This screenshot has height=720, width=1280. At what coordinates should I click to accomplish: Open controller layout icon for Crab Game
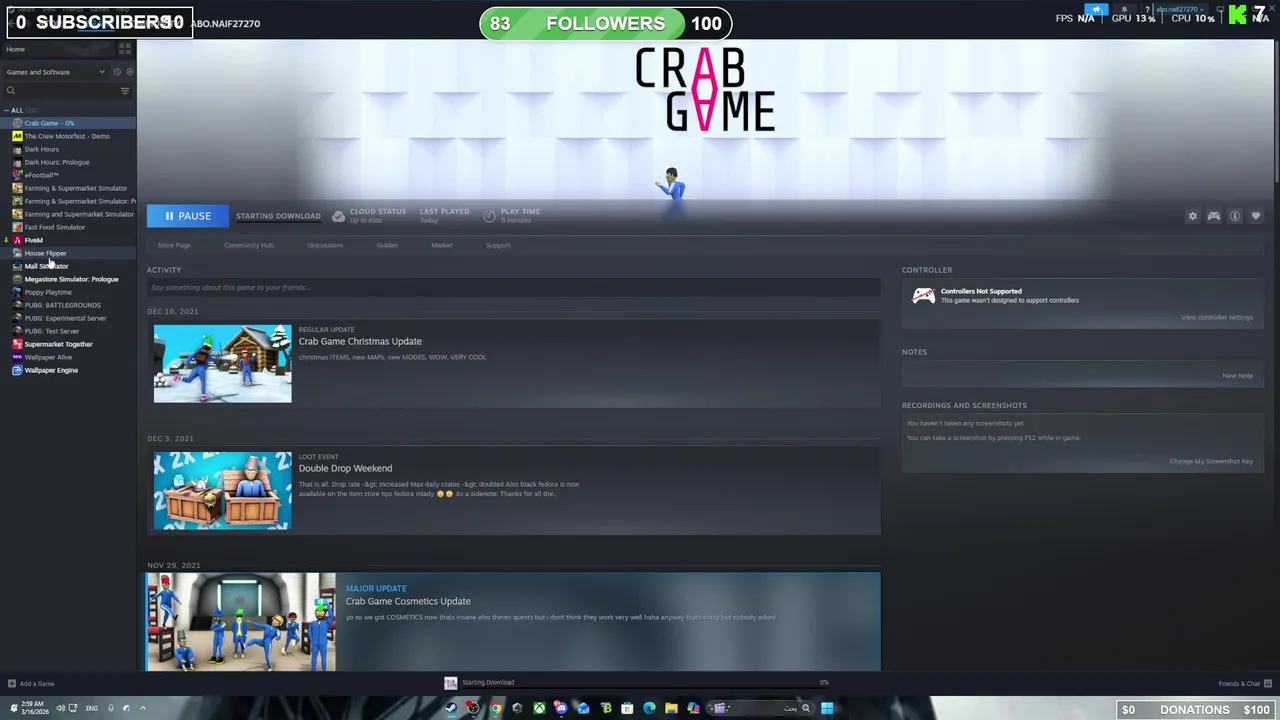1213,216
